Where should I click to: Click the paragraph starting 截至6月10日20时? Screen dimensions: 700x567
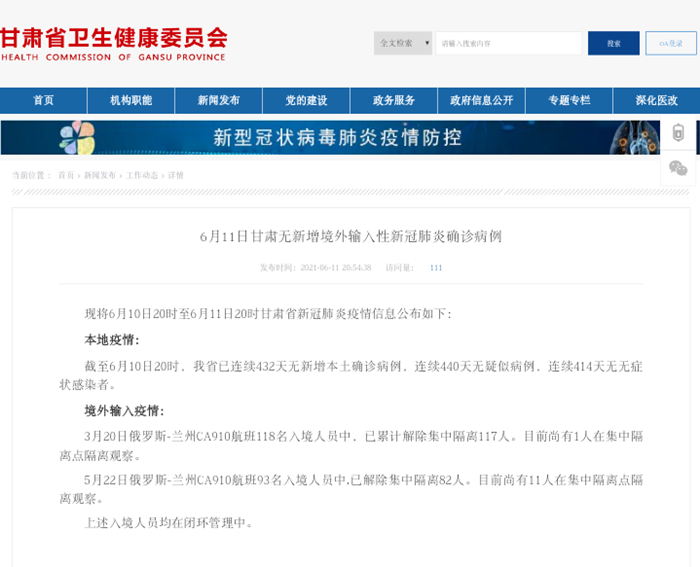pyautogui.click(x=351, y=375)
